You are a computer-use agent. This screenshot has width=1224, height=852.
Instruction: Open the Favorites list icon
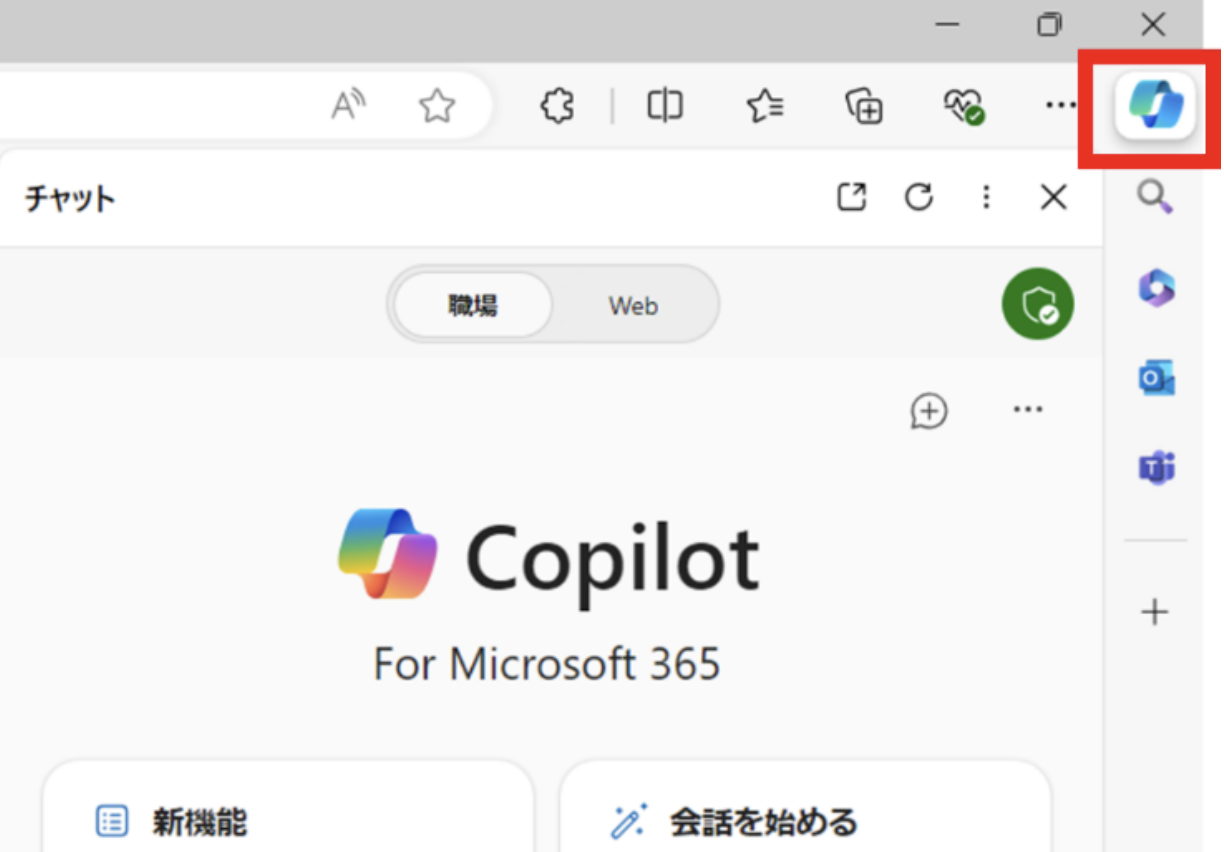coord(765,105)
